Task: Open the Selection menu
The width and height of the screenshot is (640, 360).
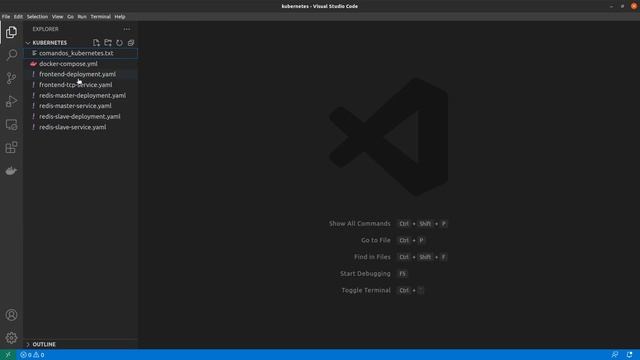Action: [x=37, y=17]
